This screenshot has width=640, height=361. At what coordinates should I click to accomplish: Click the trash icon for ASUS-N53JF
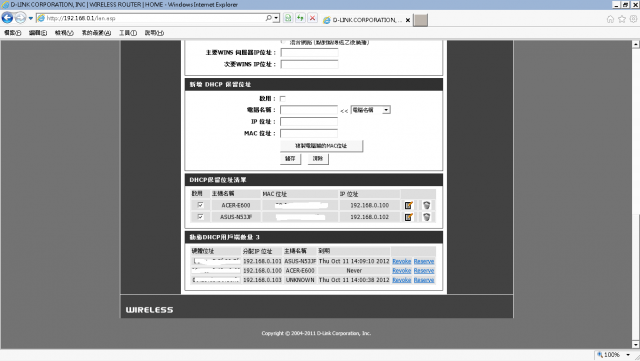pyautogui.click(x=427, y=217)
